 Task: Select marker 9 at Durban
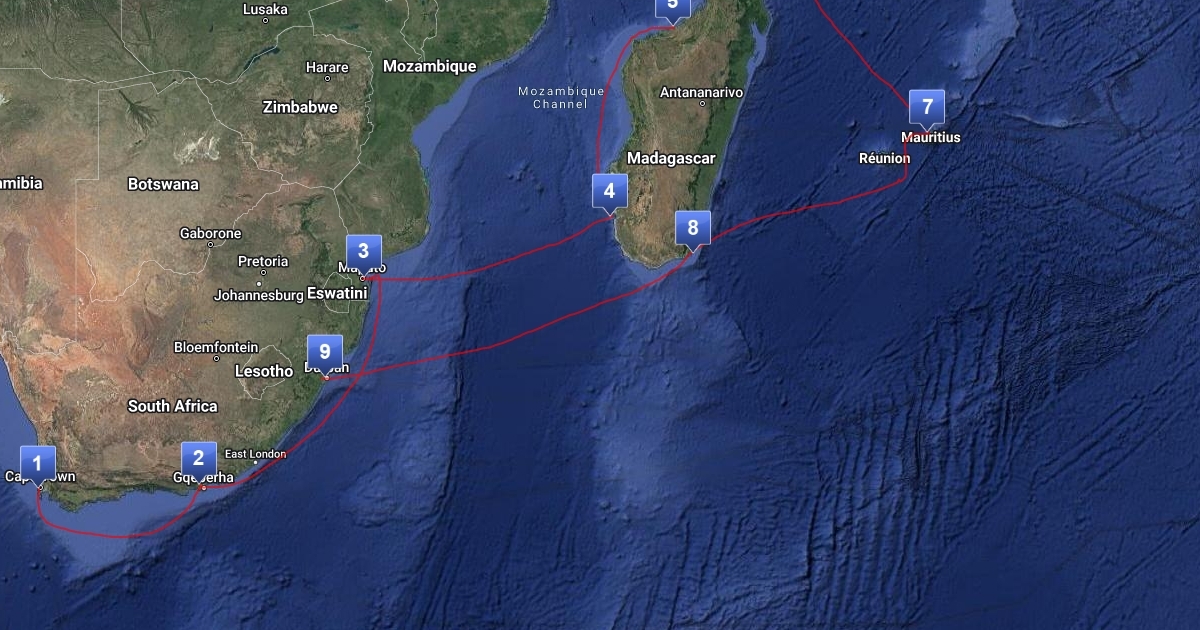pos(325,353)
